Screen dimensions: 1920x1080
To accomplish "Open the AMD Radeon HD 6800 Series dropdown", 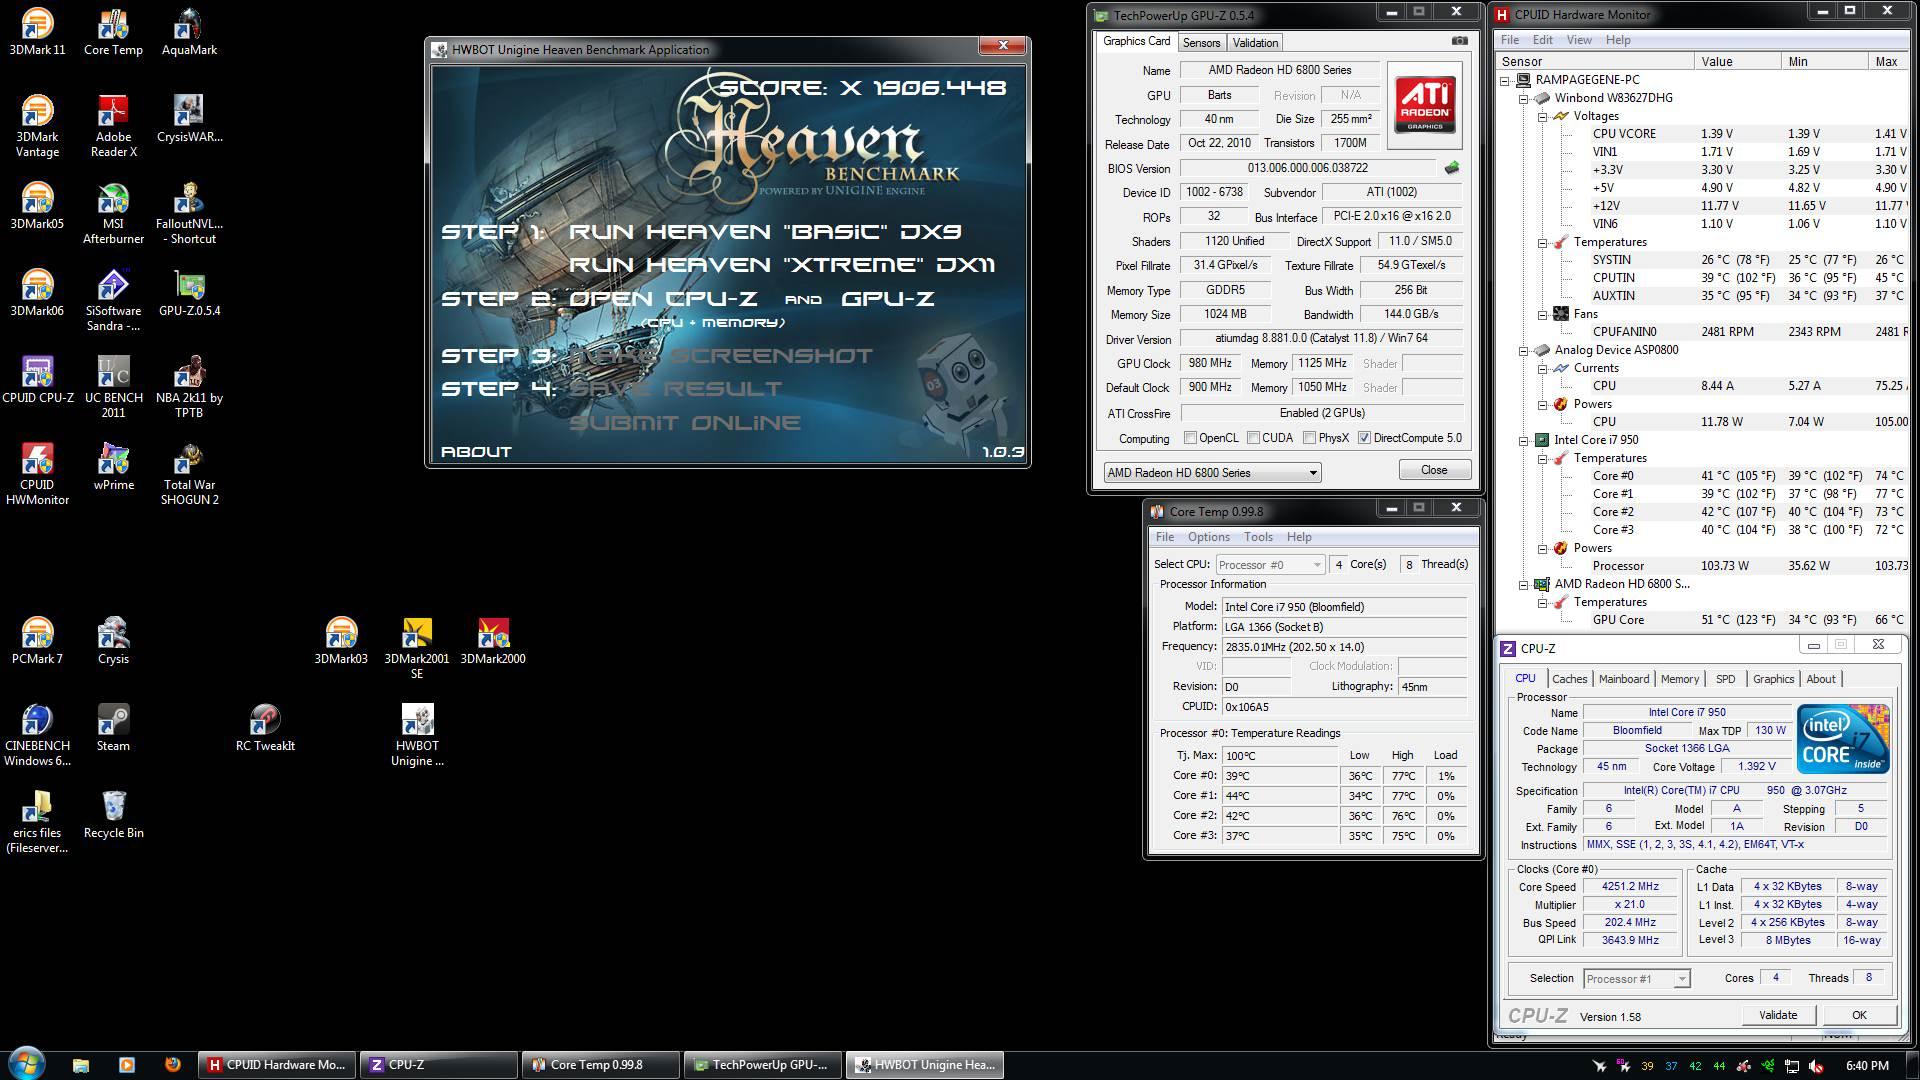I will pos(1212,472).
